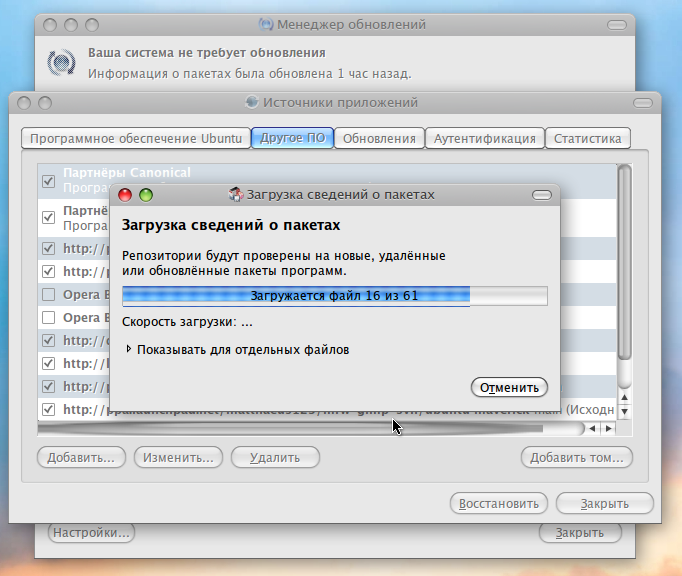Click the scroll down arrow of sources list
The image size is (682, 576).
tap(625, 411)
